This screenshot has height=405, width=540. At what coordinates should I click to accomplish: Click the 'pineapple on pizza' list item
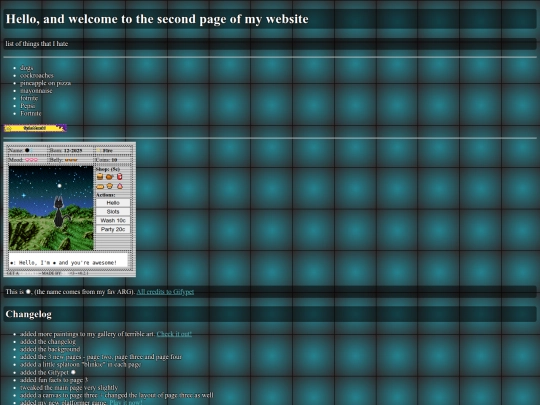(x=45, y=83)
